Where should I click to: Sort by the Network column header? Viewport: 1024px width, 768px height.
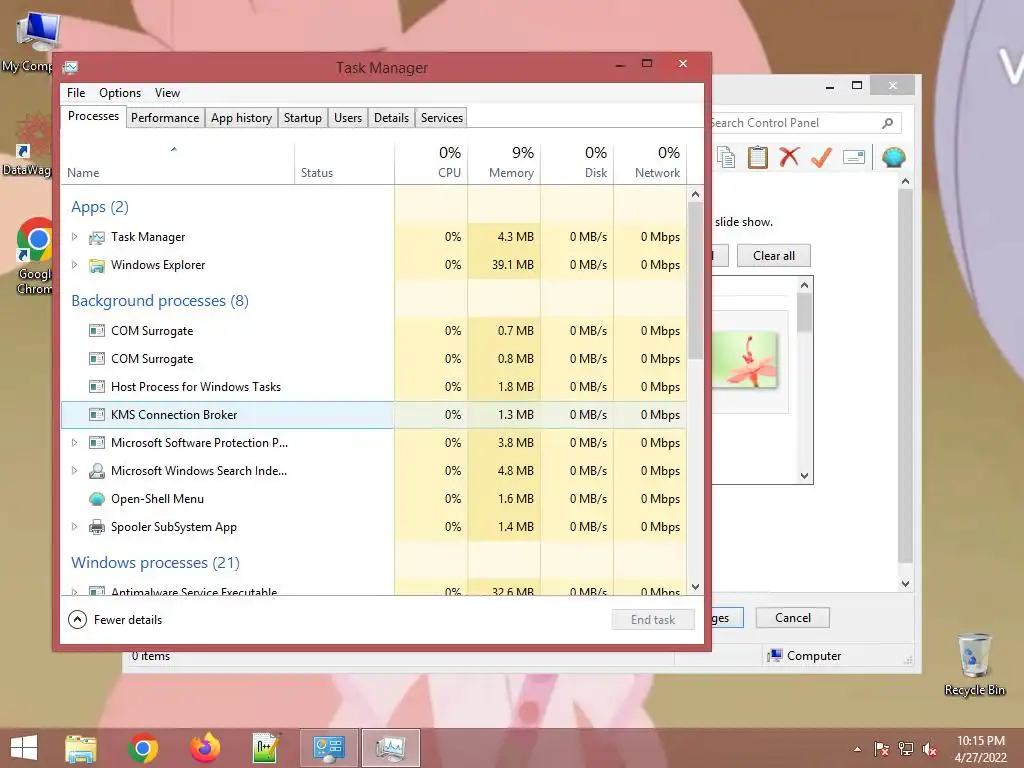point(650,163)
